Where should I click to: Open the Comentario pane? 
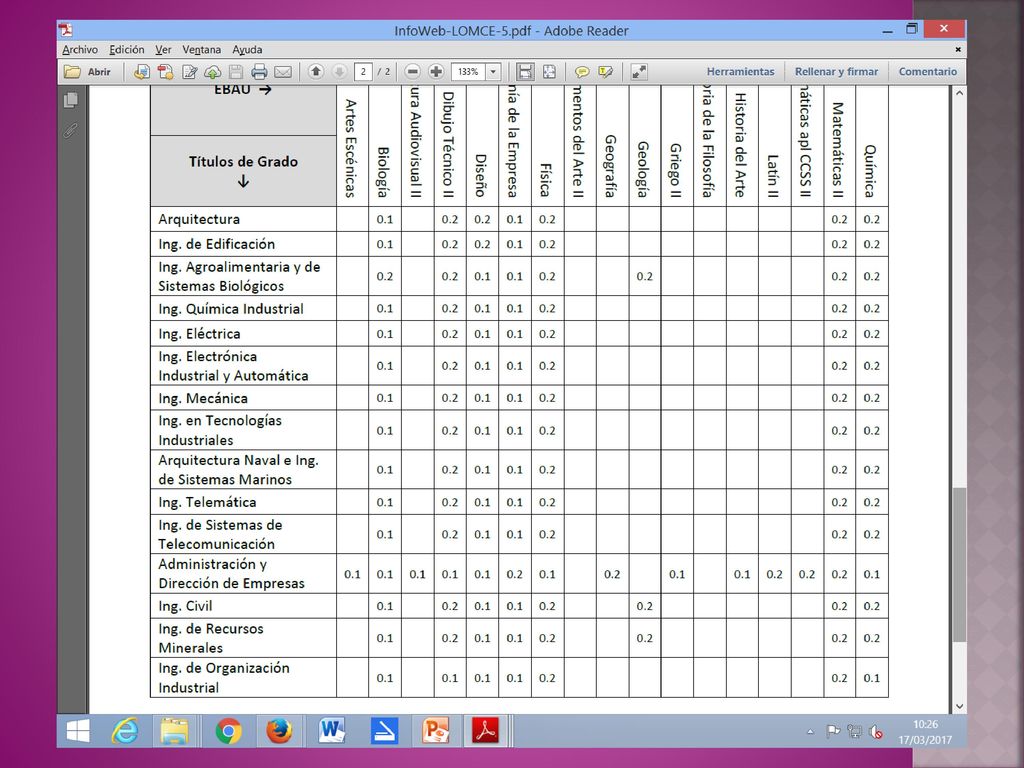pyautogui.click(x=928, y=72)
